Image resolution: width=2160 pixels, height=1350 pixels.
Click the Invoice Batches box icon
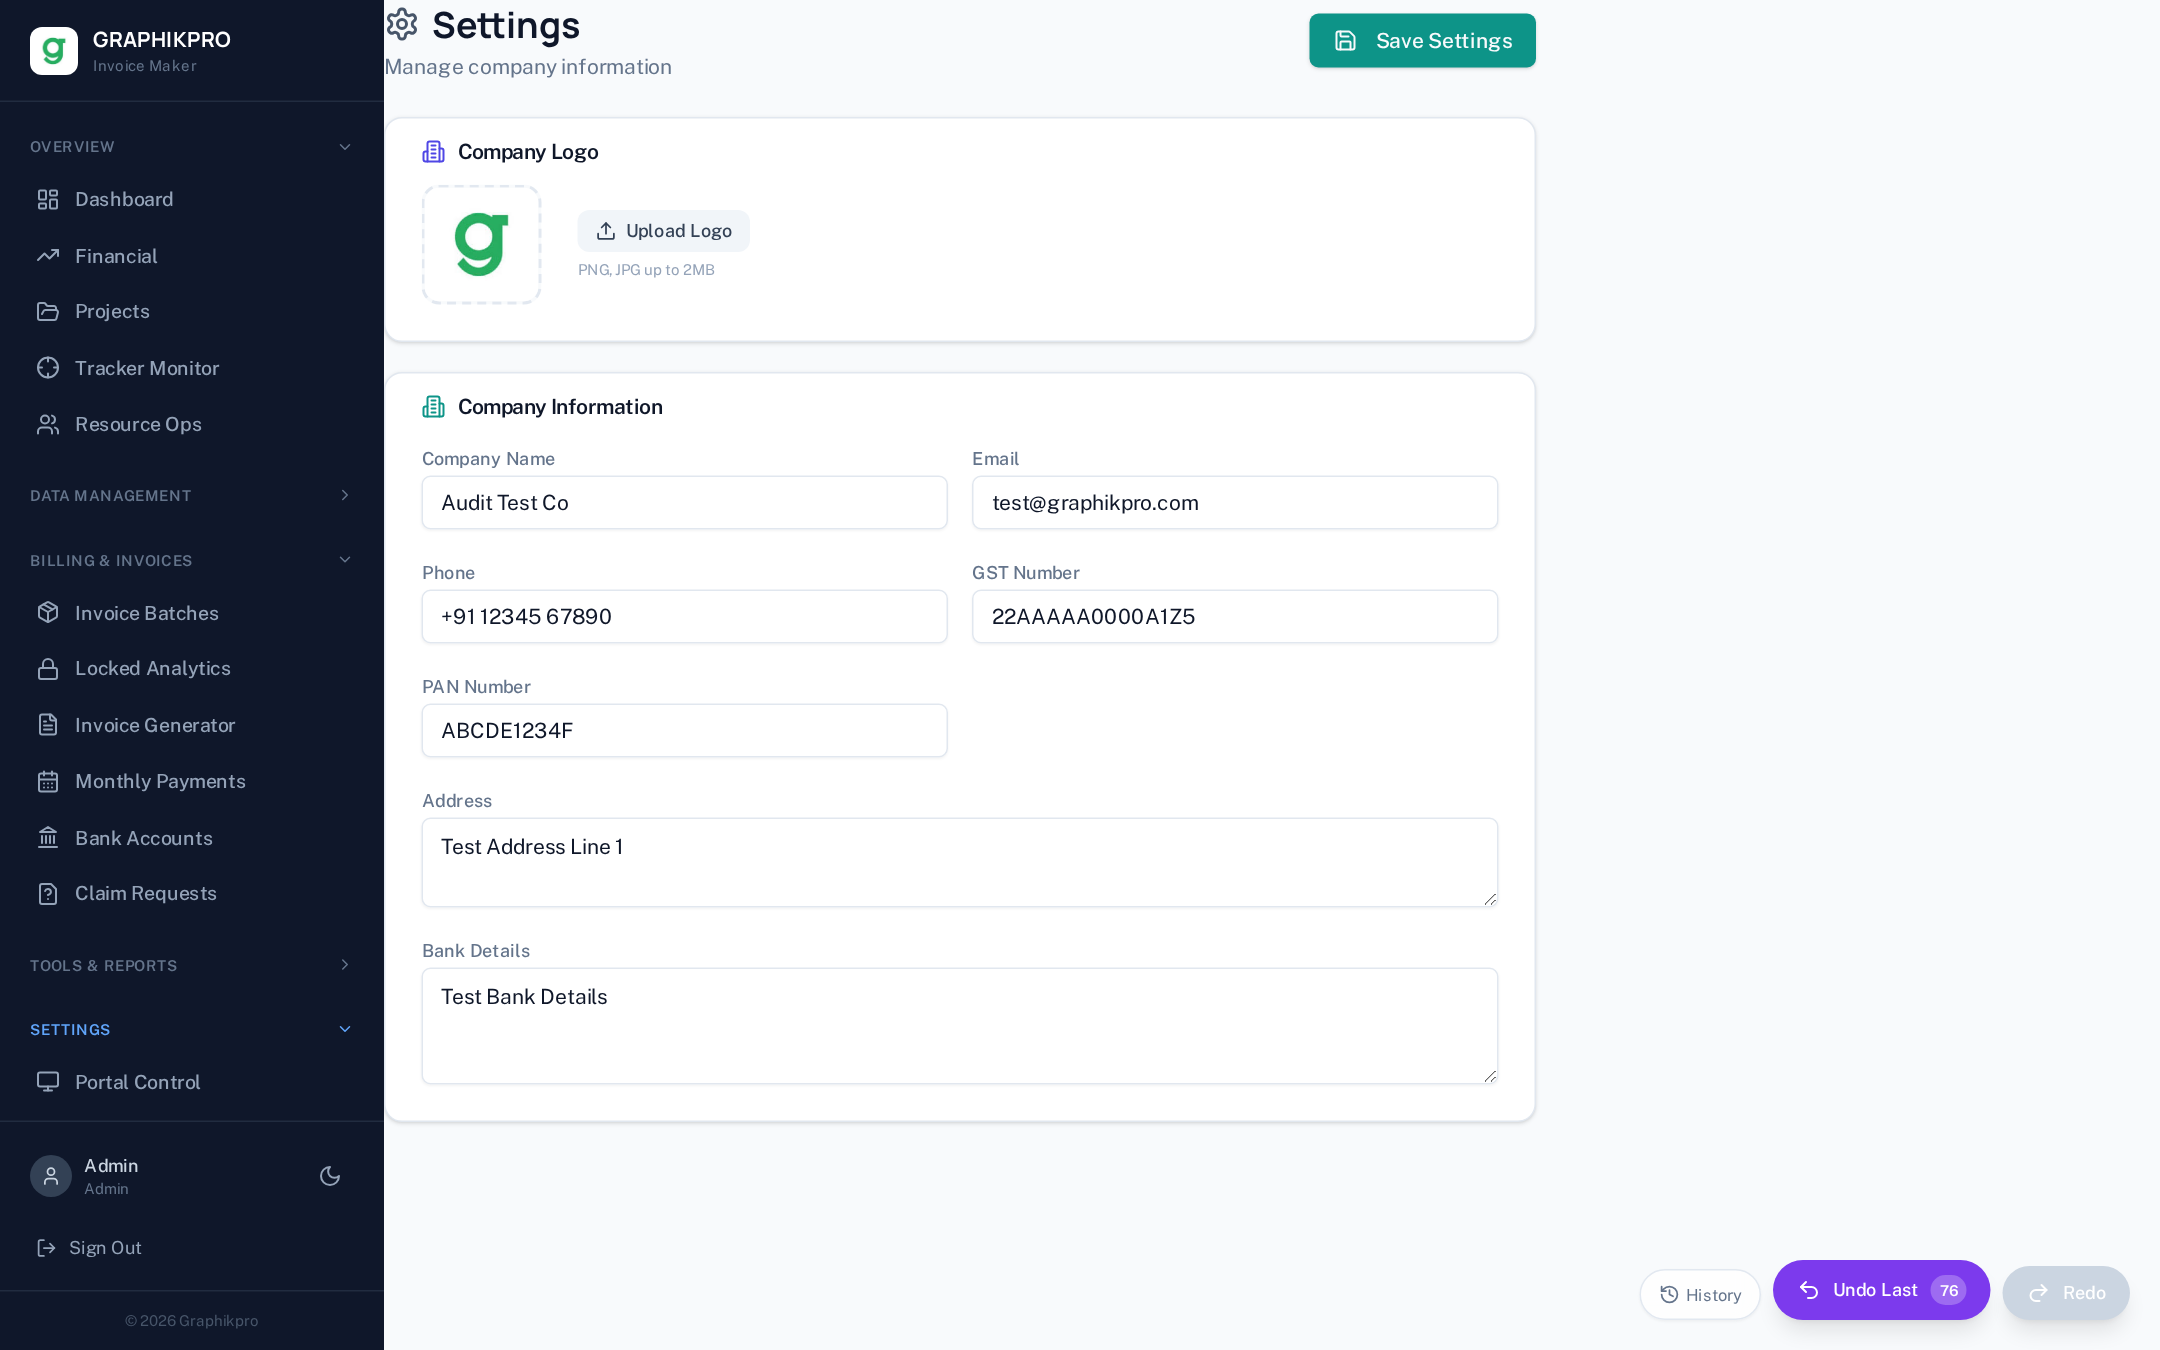click(x=48, y=613)
